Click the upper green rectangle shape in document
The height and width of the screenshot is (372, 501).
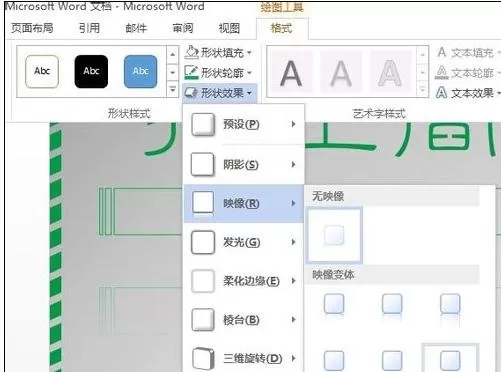[x=141, y=211]
